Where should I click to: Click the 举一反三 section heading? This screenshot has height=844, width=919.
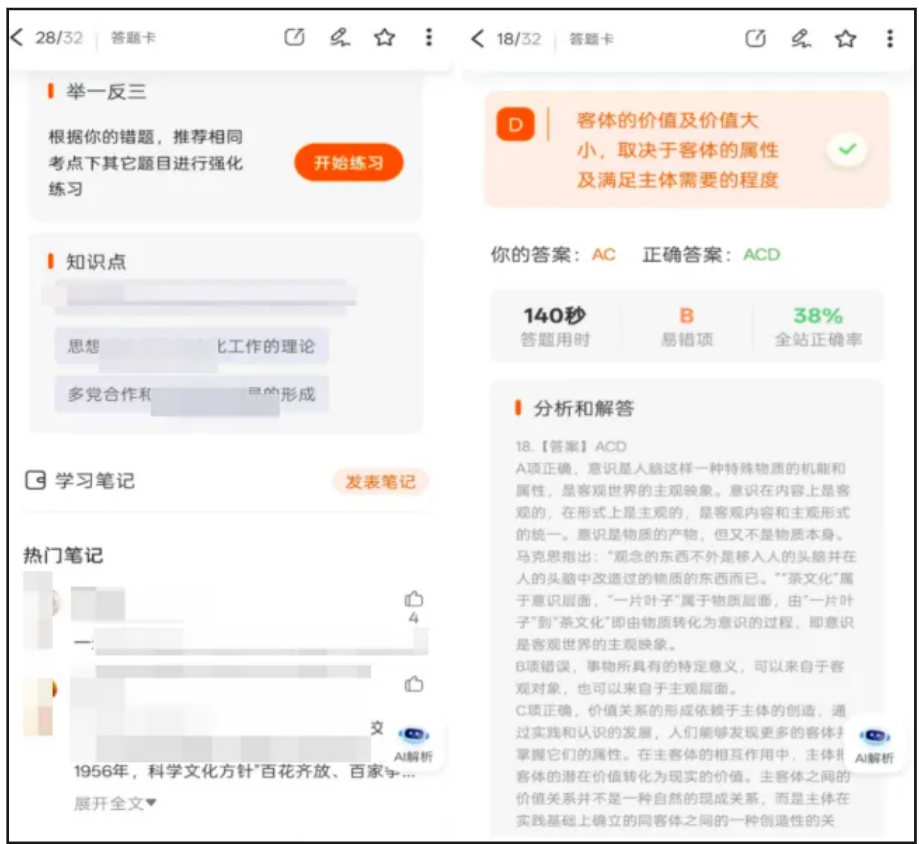(105, 91)
